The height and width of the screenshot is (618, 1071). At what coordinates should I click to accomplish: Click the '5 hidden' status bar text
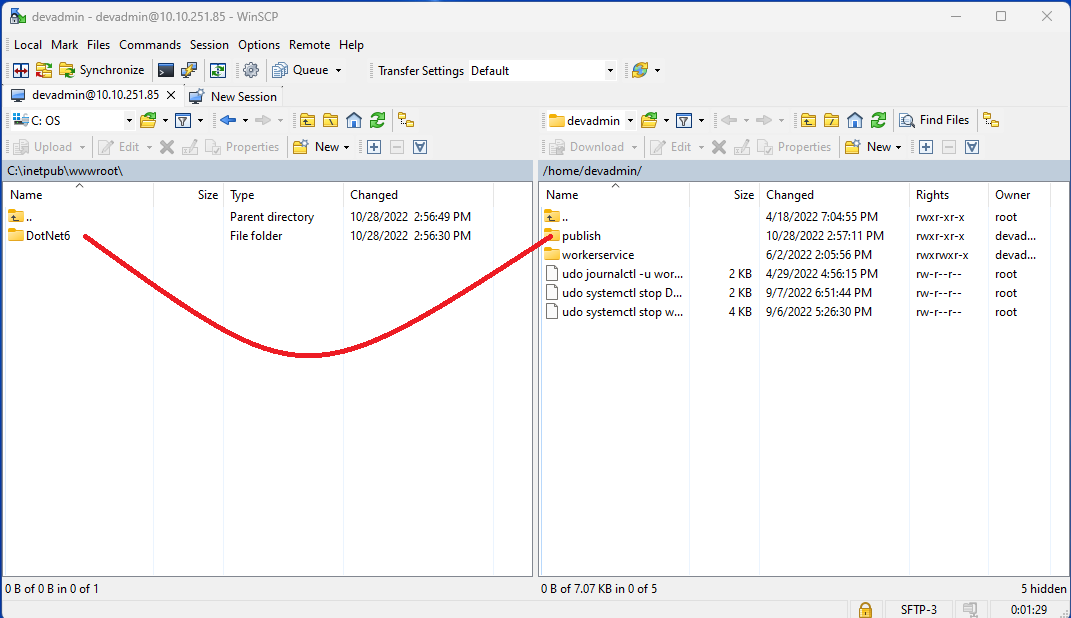tap(1043, 589)
